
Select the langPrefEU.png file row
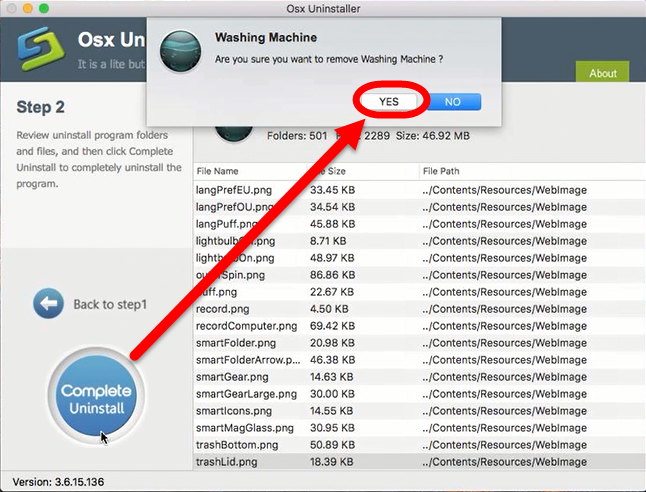(234, 189)
